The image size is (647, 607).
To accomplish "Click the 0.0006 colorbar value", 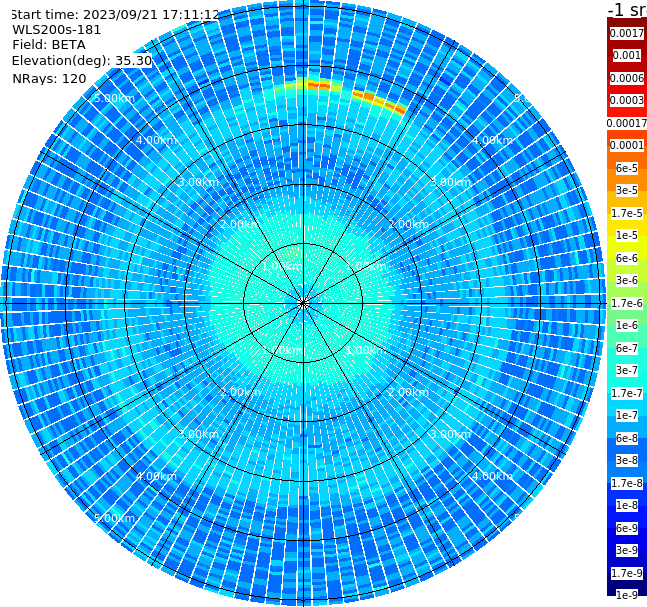I will 627,78.
